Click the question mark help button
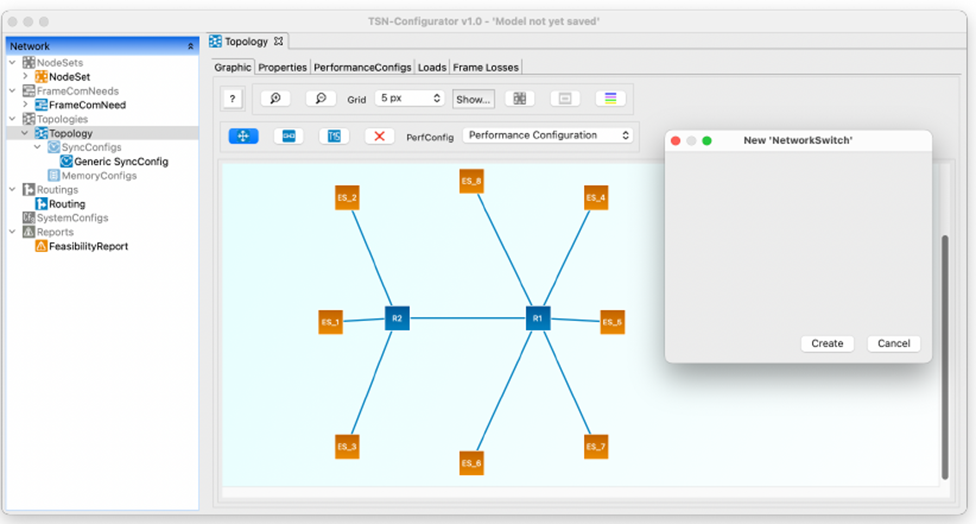The image size is (976, 524). (x=232, y=99)
